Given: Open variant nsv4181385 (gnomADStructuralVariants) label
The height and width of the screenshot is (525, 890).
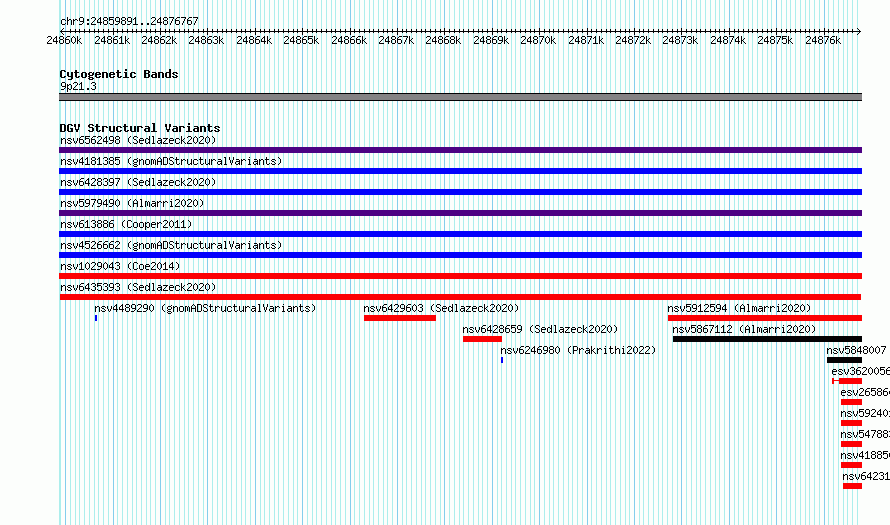Looking at the screenshot, I should [171, 161].
